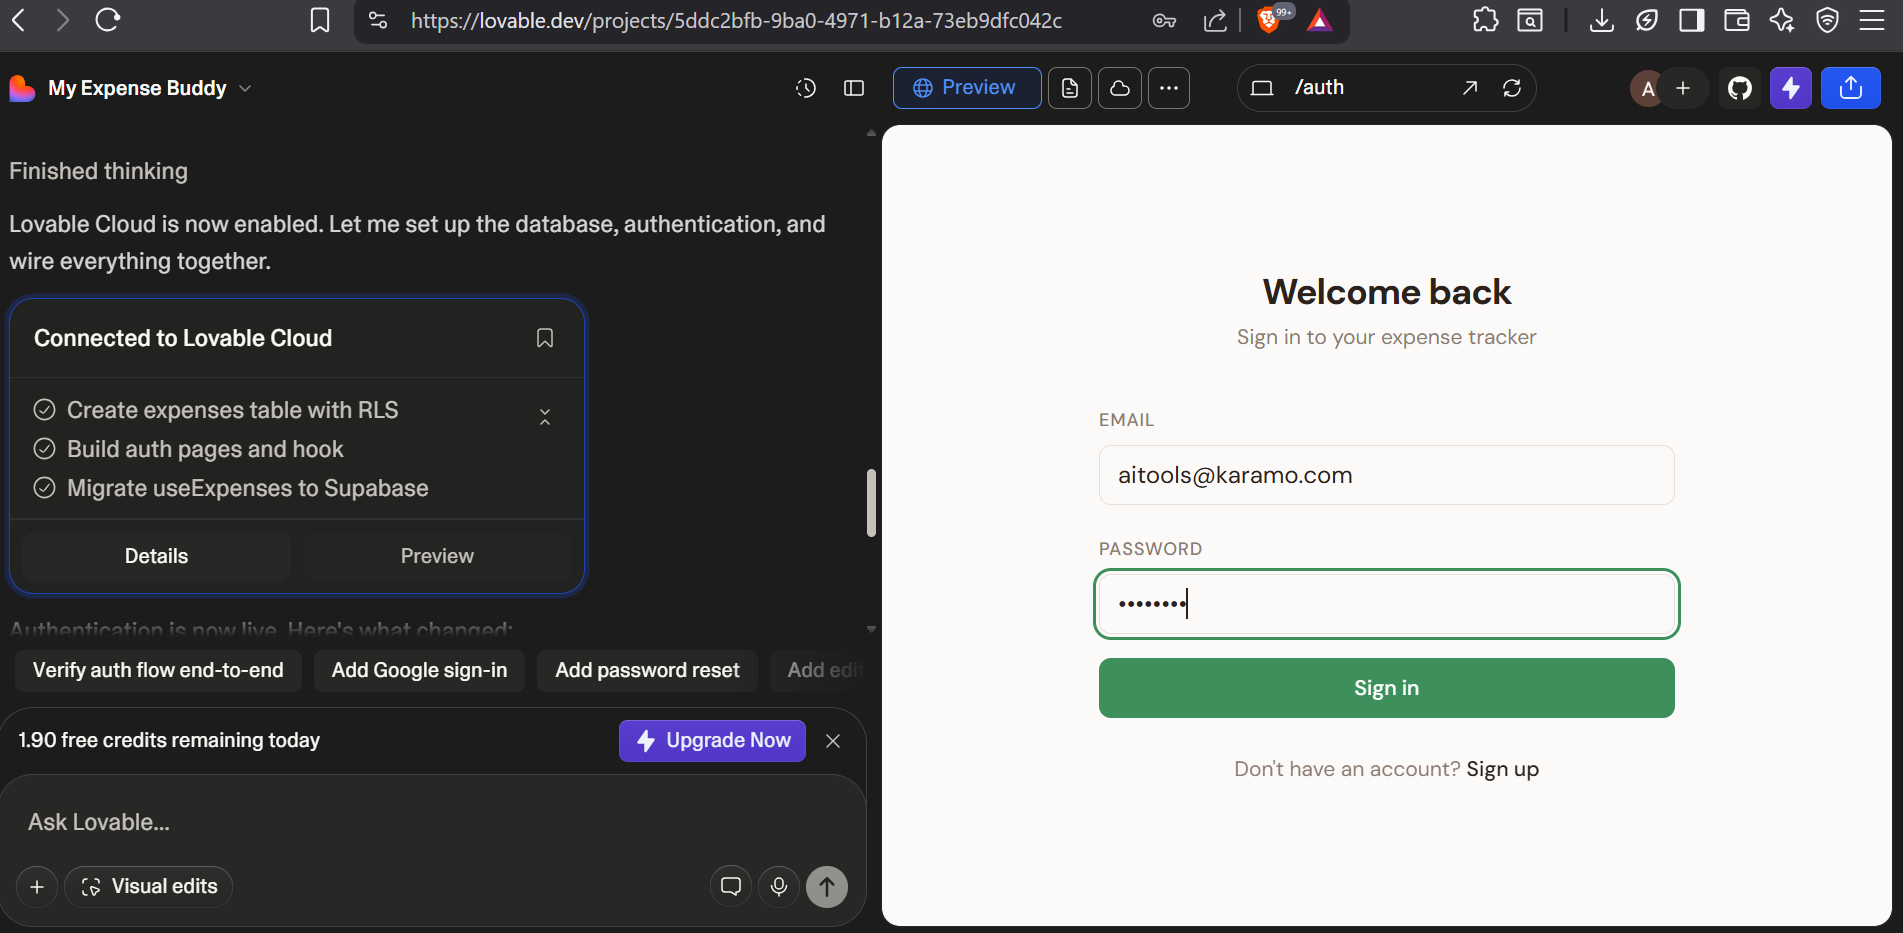The image size is (1903, 933).
Task: Click the blue Publish share icon
Action: (1851, 88)
